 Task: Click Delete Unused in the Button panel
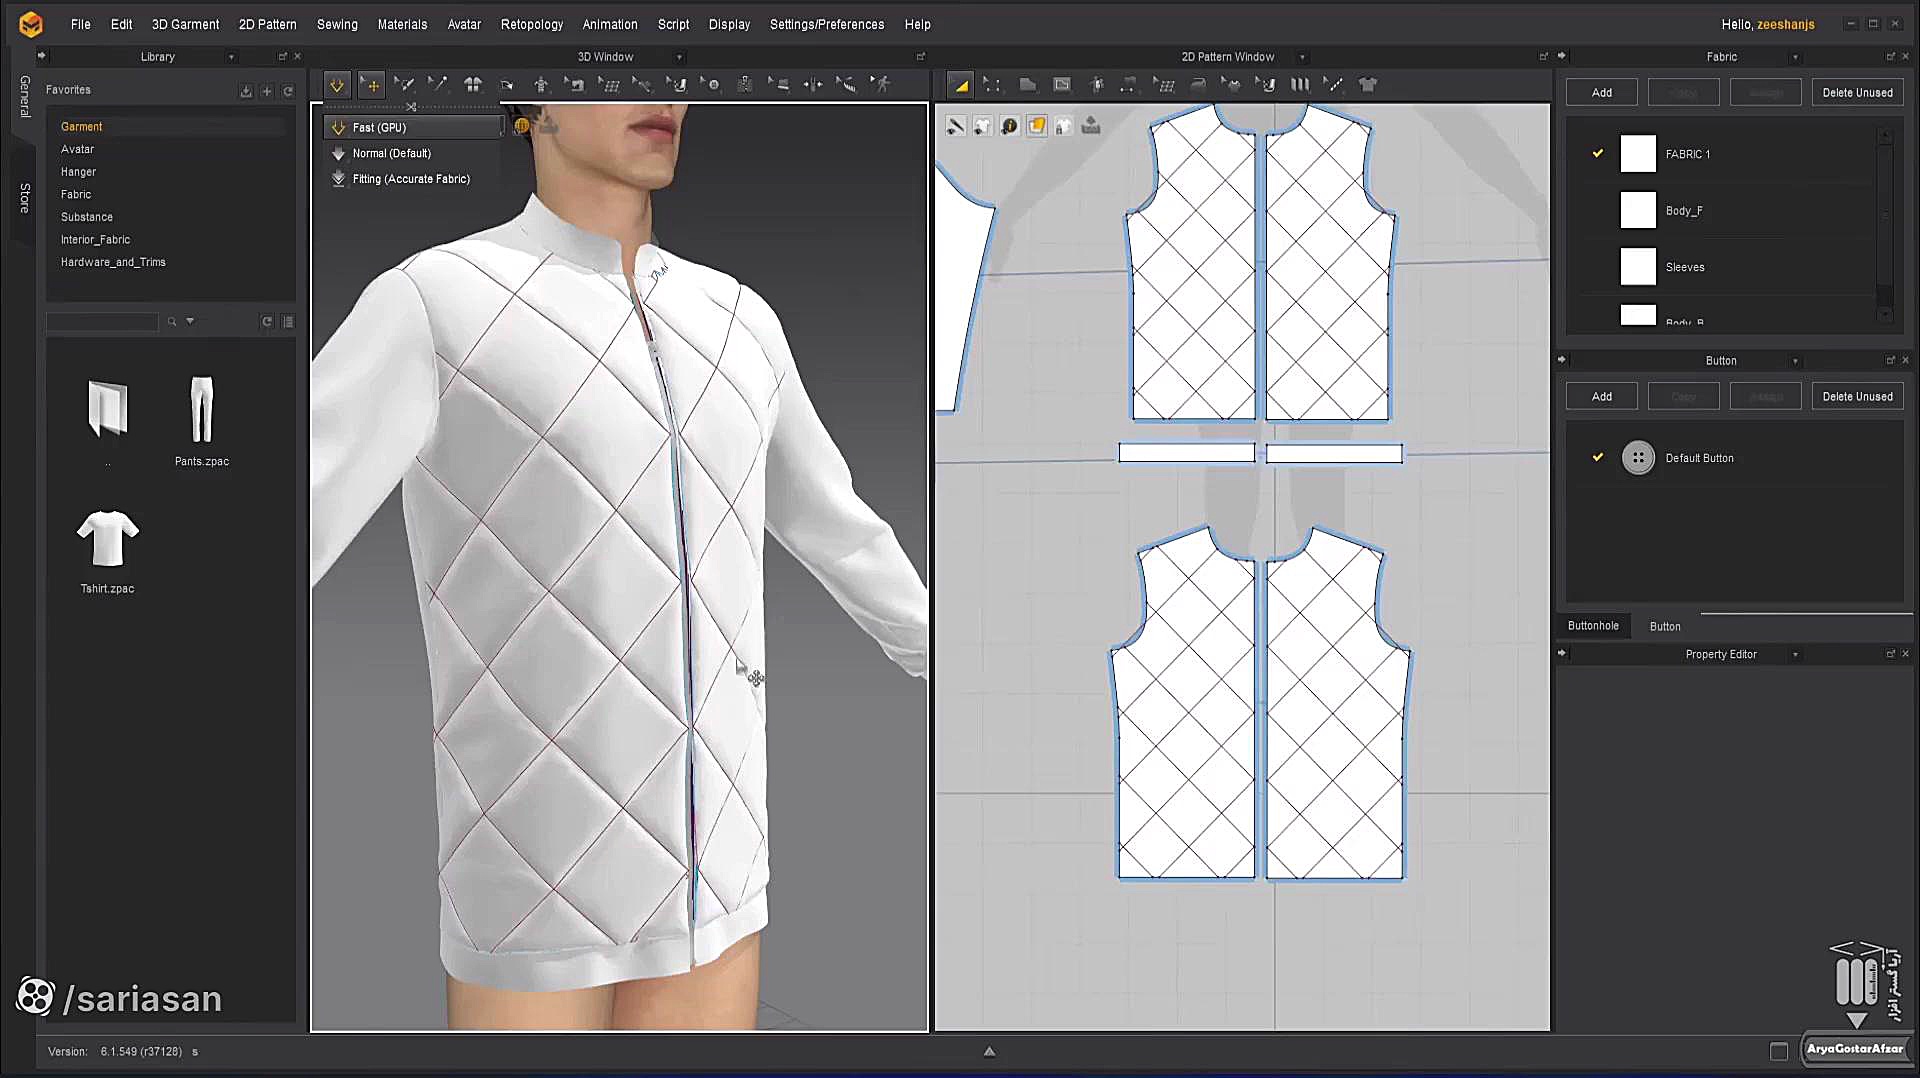[x=1857, y=396]
